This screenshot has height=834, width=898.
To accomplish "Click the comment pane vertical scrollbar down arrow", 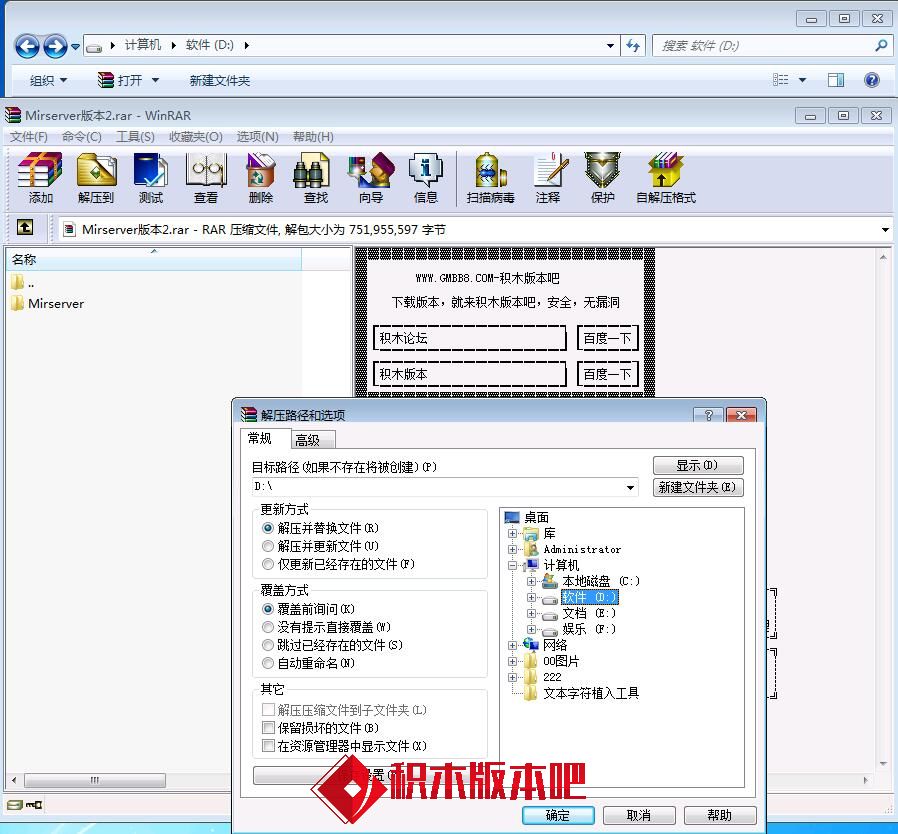I will coord(883,764).
